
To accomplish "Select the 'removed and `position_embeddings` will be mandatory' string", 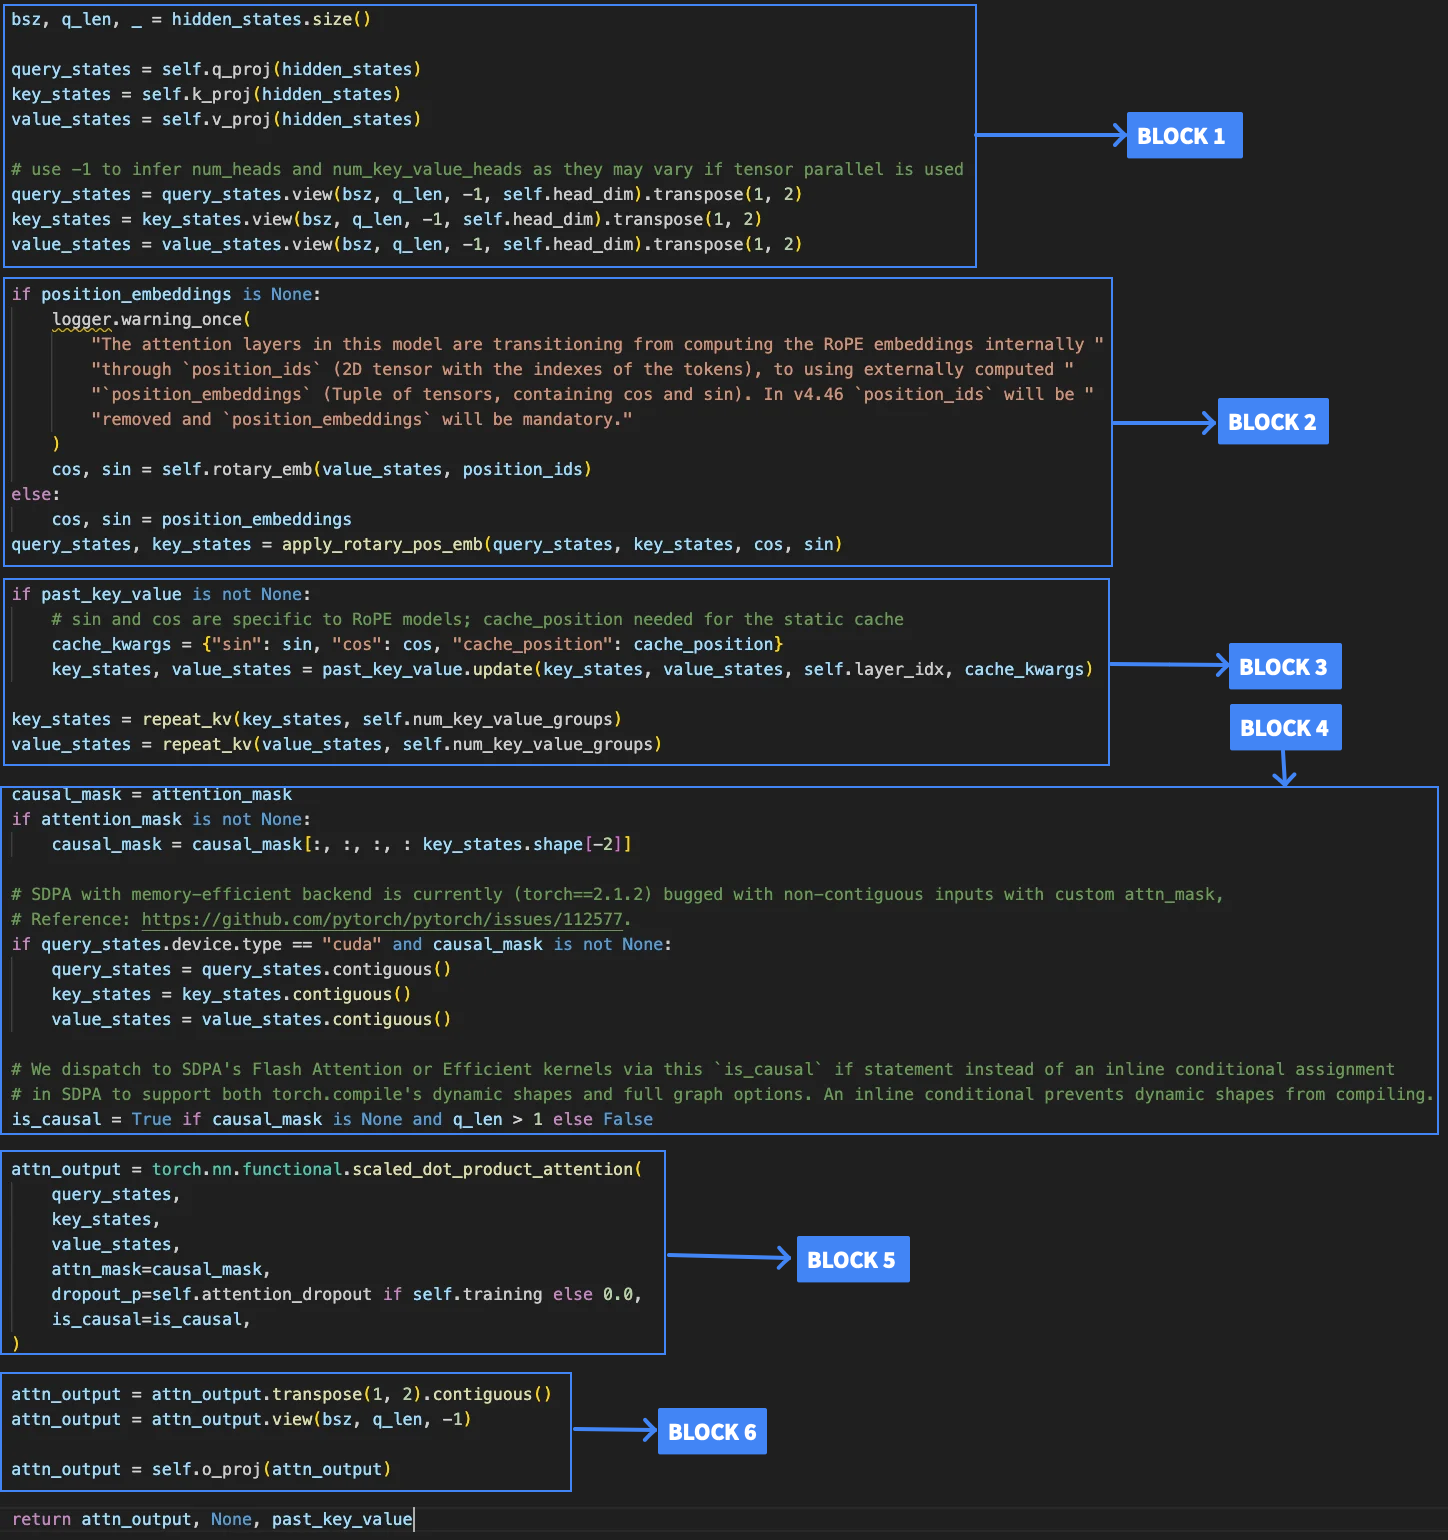I will point(362,419).
